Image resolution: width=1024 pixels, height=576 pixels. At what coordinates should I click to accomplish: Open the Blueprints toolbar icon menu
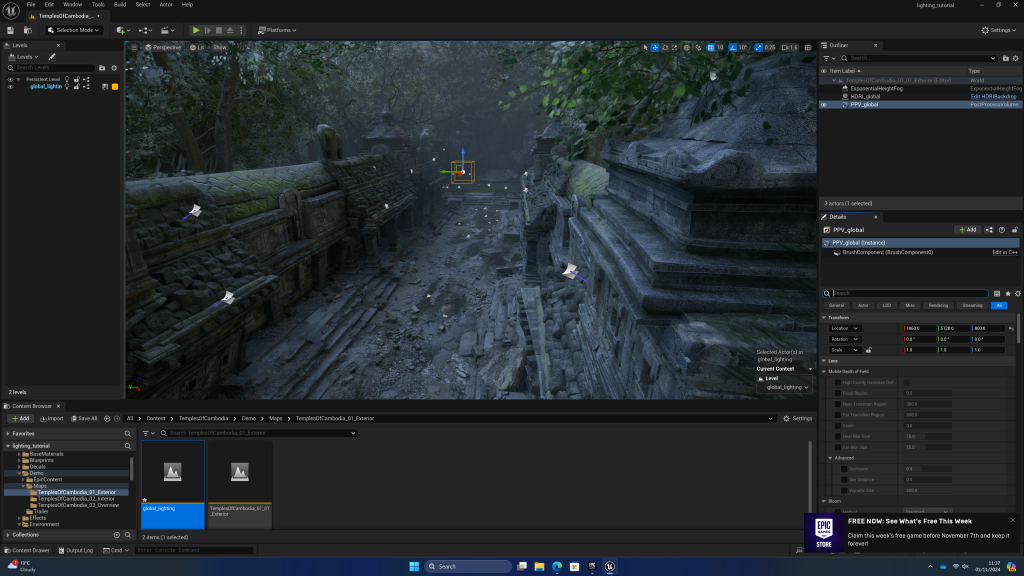[145, 30]
